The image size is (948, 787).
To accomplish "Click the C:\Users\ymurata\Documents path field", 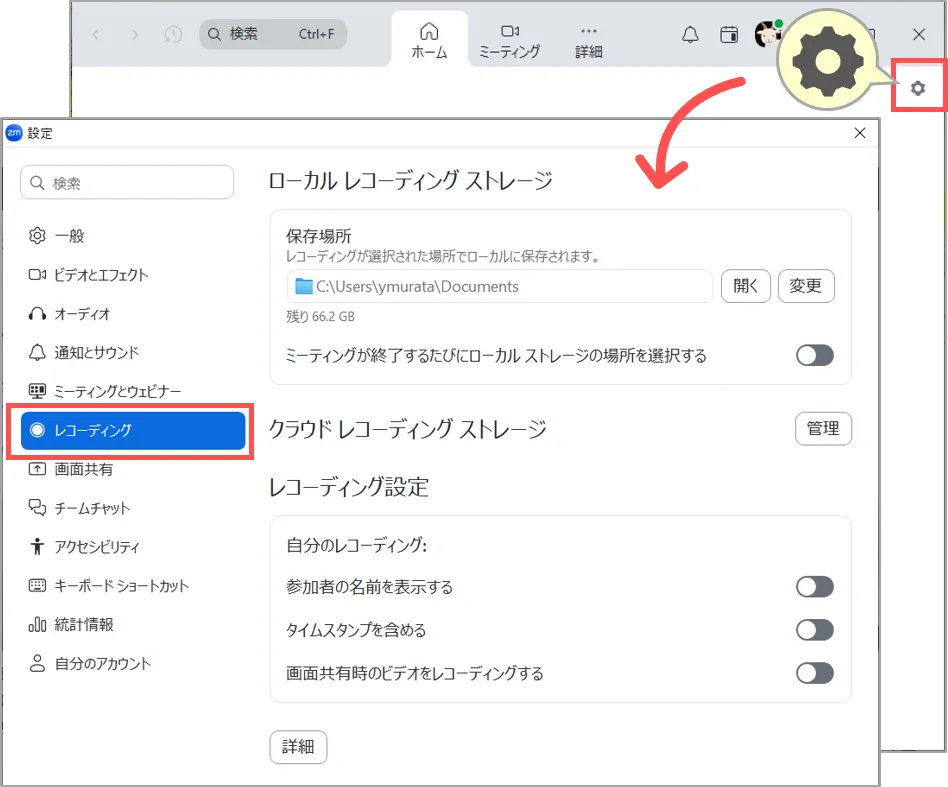I will pos(500,286).
